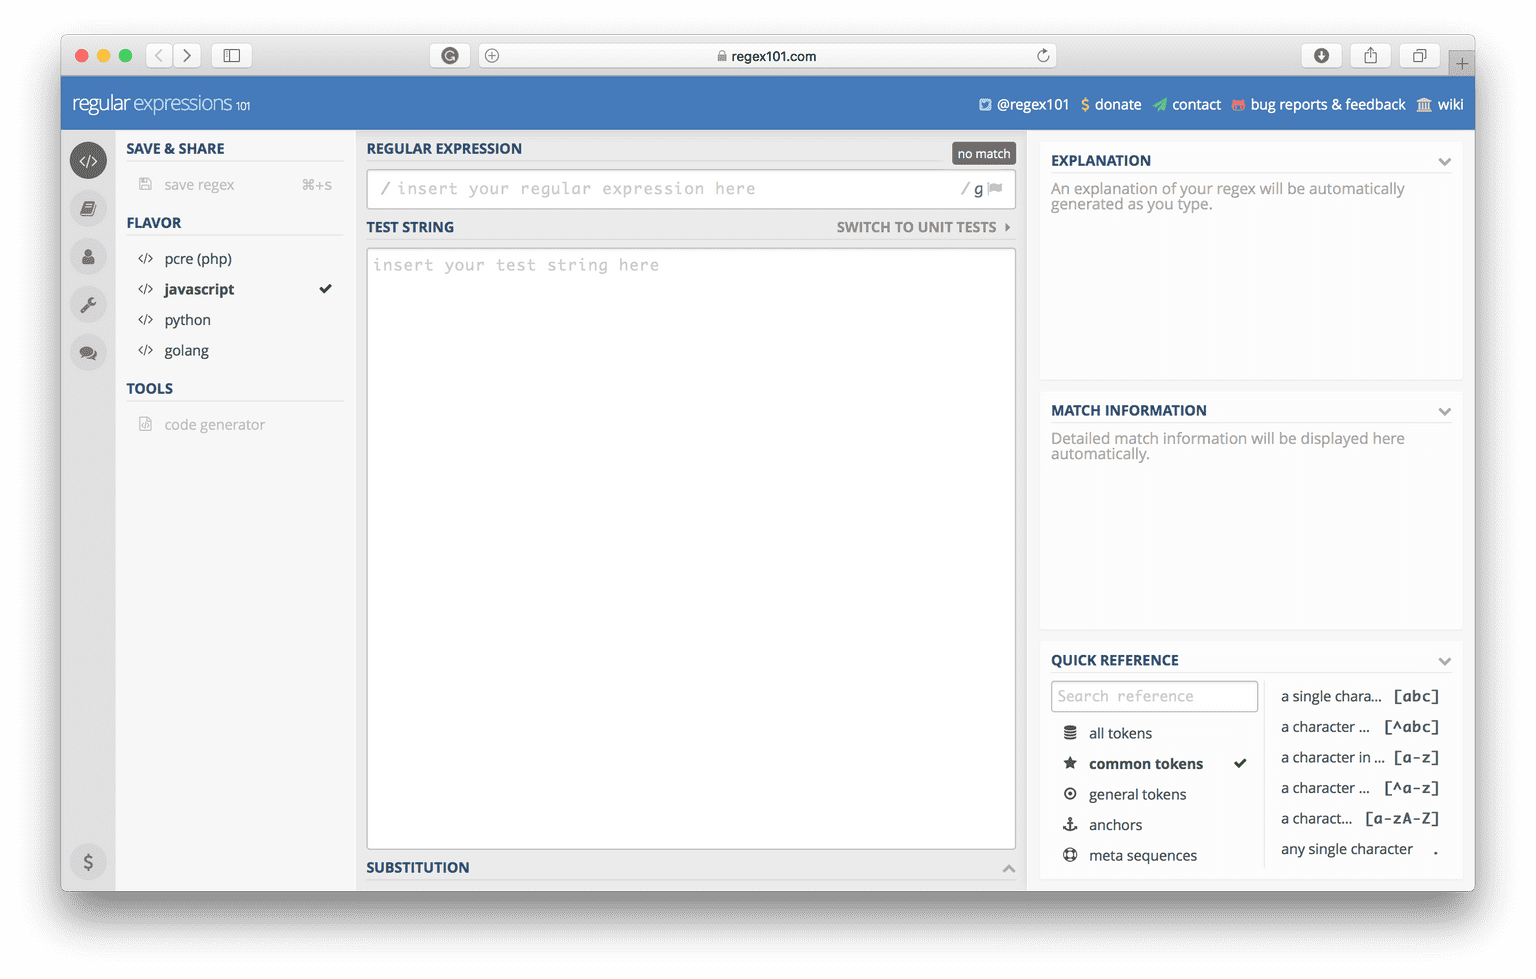The width and height of the screenshot is (1536, 979).
Task: Select meta sequences in Quick Reference
Action: click(1142, 855)
